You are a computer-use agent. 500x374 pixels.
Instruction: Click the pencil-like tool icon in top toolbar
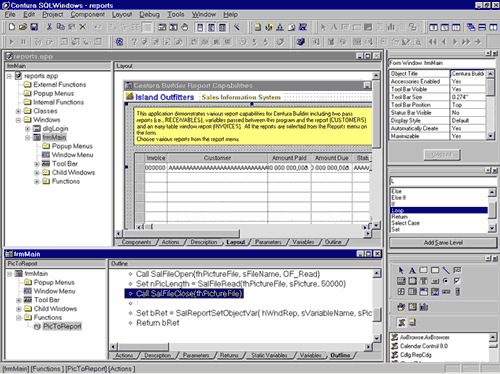tap(237, 27)
